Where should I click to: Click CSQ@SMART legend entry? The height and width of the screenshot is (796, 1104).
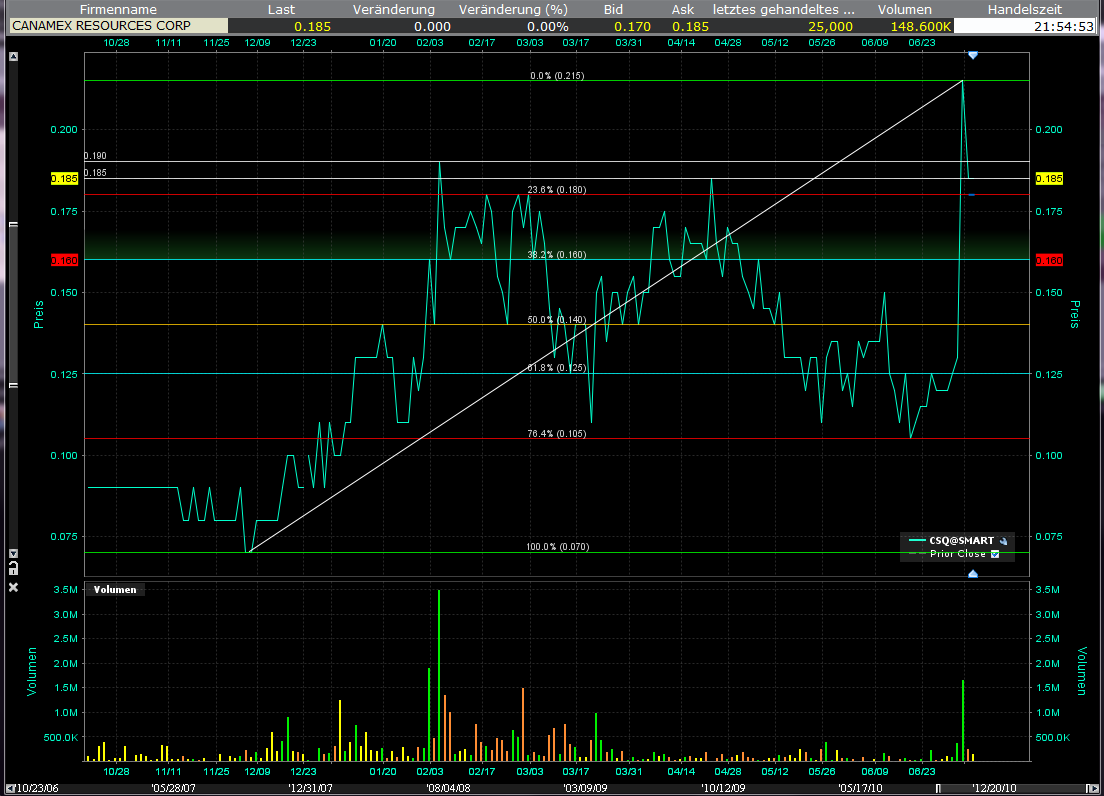pos(961,541)
